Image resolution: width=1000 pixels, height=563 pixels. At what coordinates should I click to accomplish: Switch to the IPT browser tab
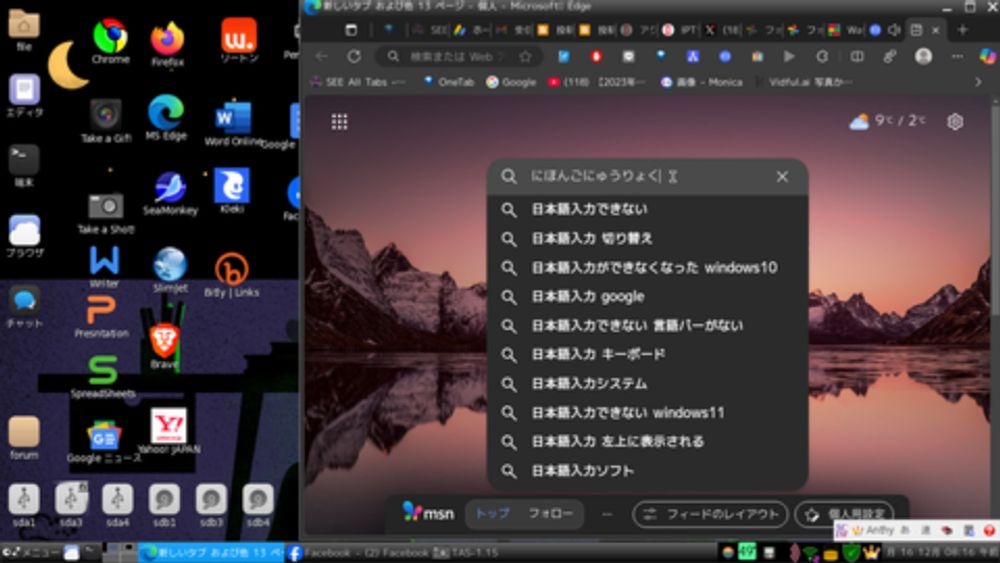point(680,30)
